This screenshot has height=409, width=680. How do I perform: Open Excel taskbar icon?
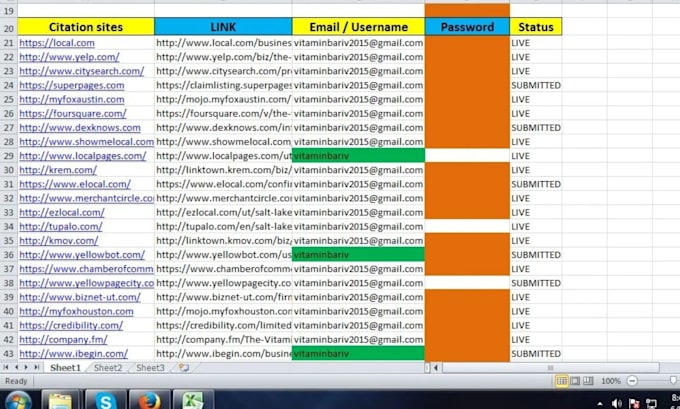tap(193, 400)
